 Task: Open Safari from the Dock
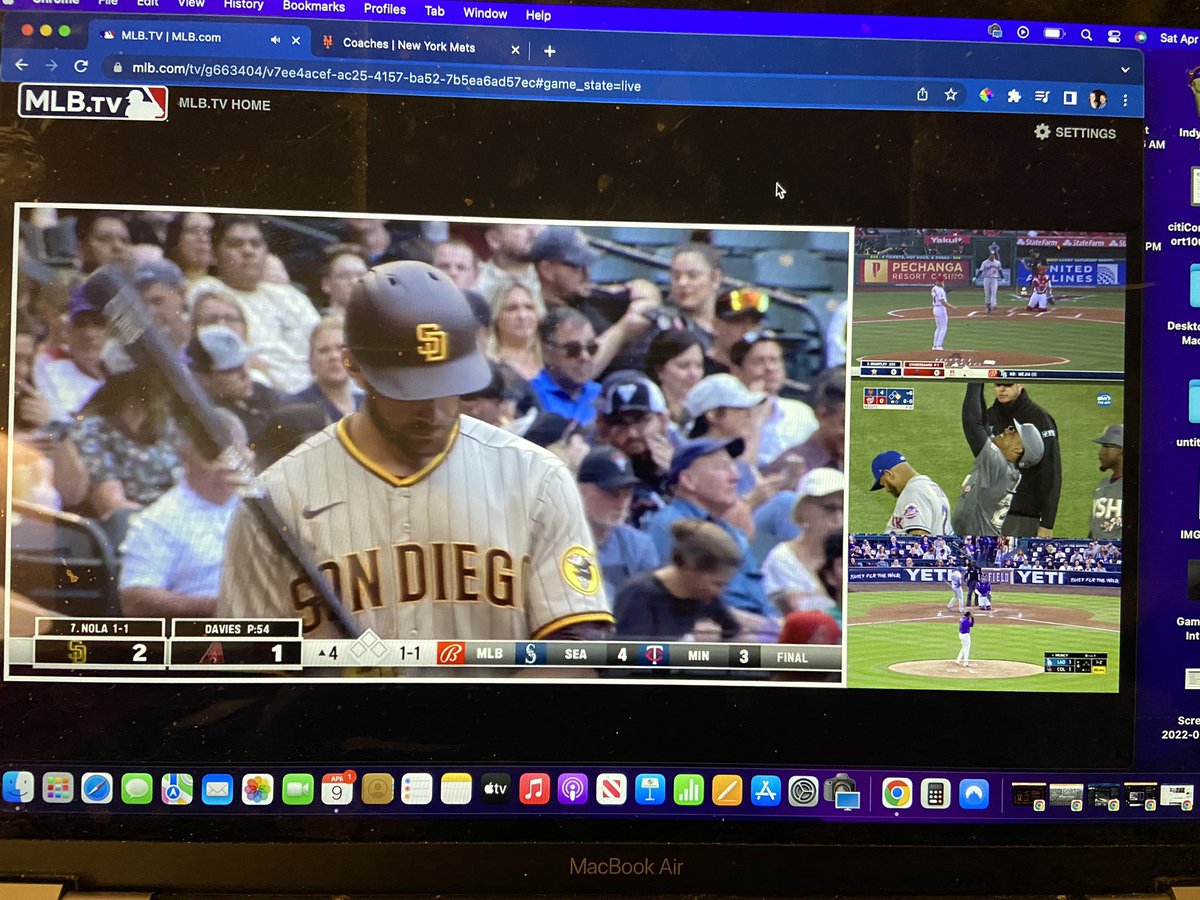click(x=97, y=788)
